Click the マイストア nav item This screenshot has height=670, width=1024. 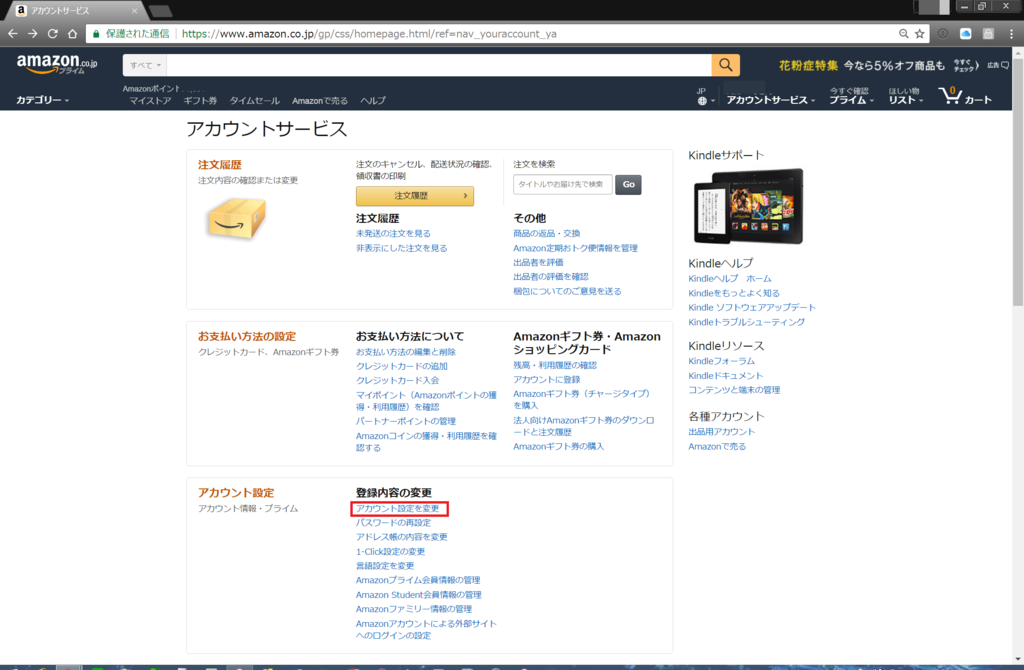point(150,101)
